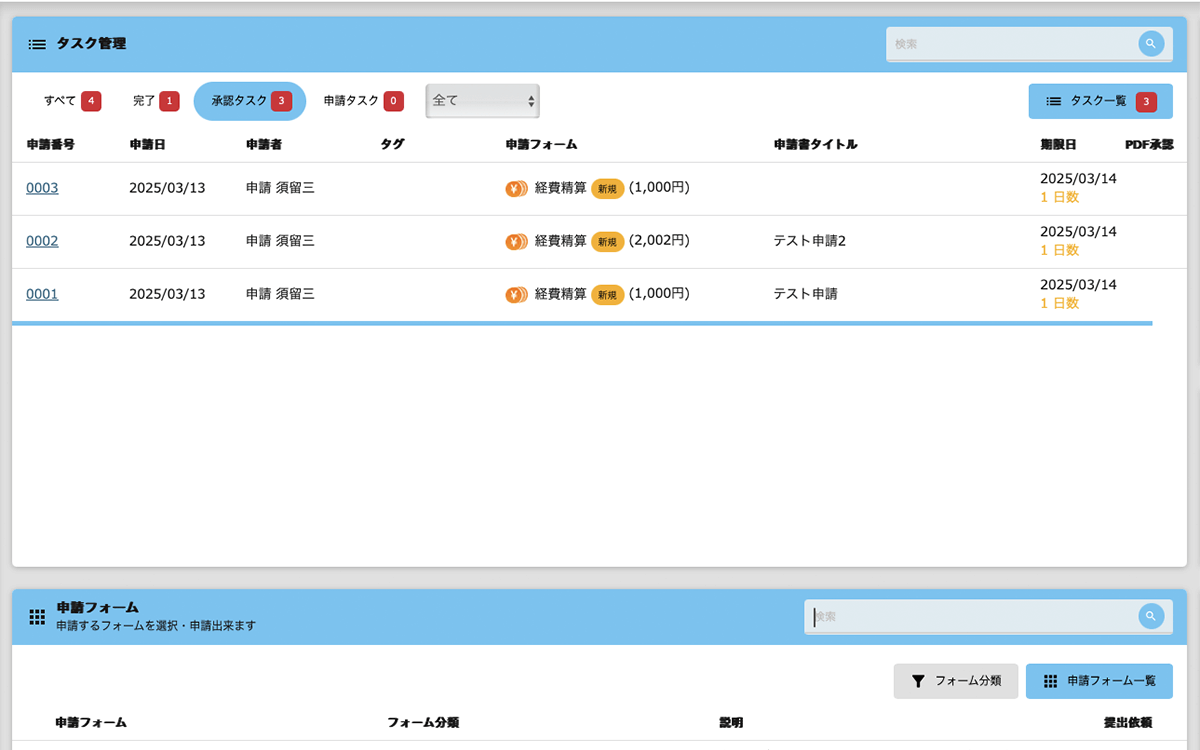The image size is (1200, 750).
Task: Click the list icon beside タスク管理 title
Action: tap(37, 44)
